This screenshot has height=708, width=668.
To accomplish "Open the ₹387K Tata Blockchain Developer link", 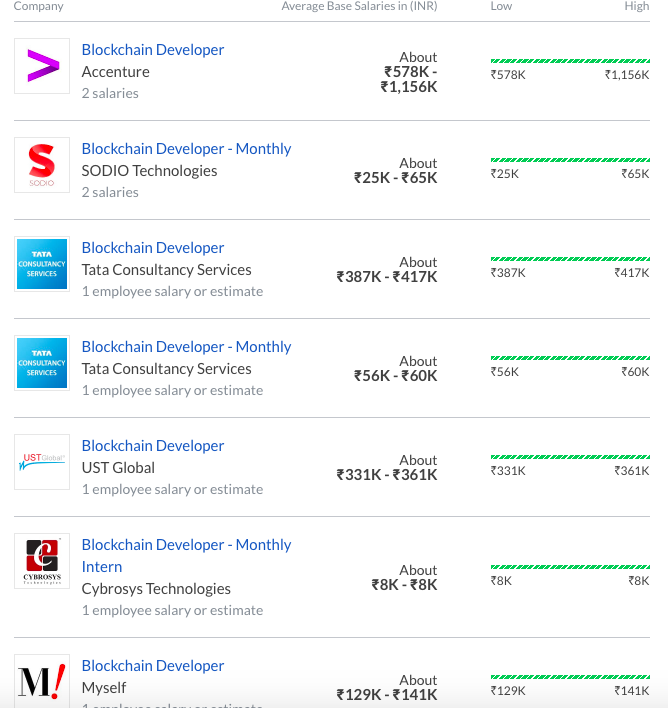I will 153,248.
